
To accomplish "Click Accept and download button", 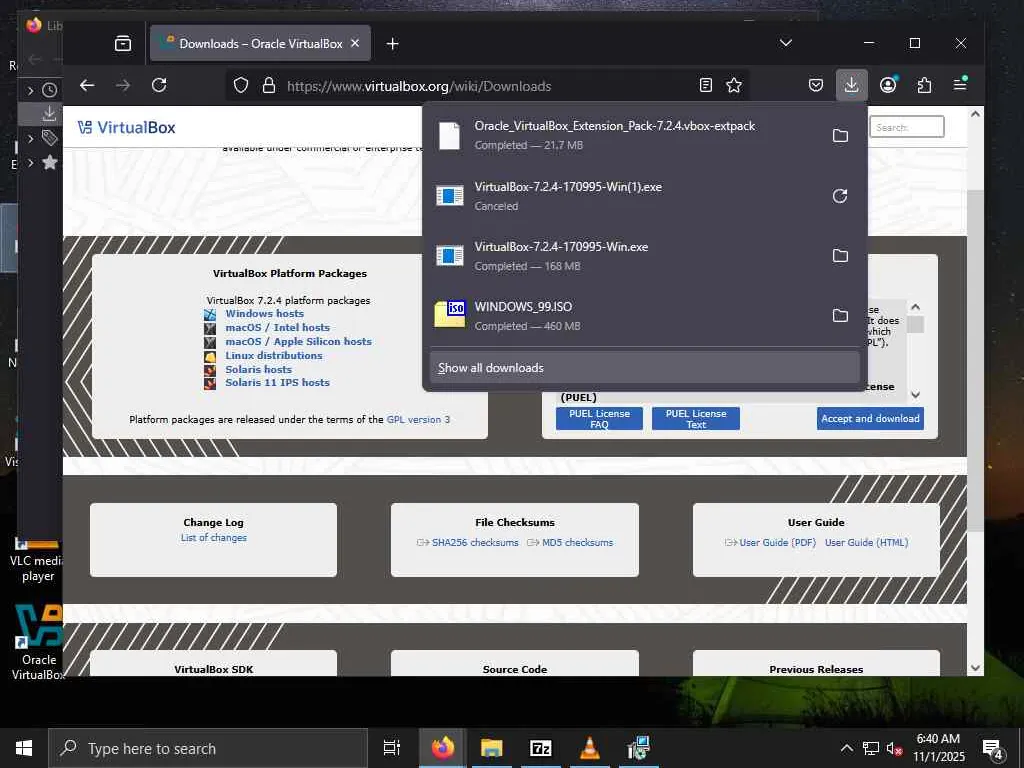I will 870,419.
